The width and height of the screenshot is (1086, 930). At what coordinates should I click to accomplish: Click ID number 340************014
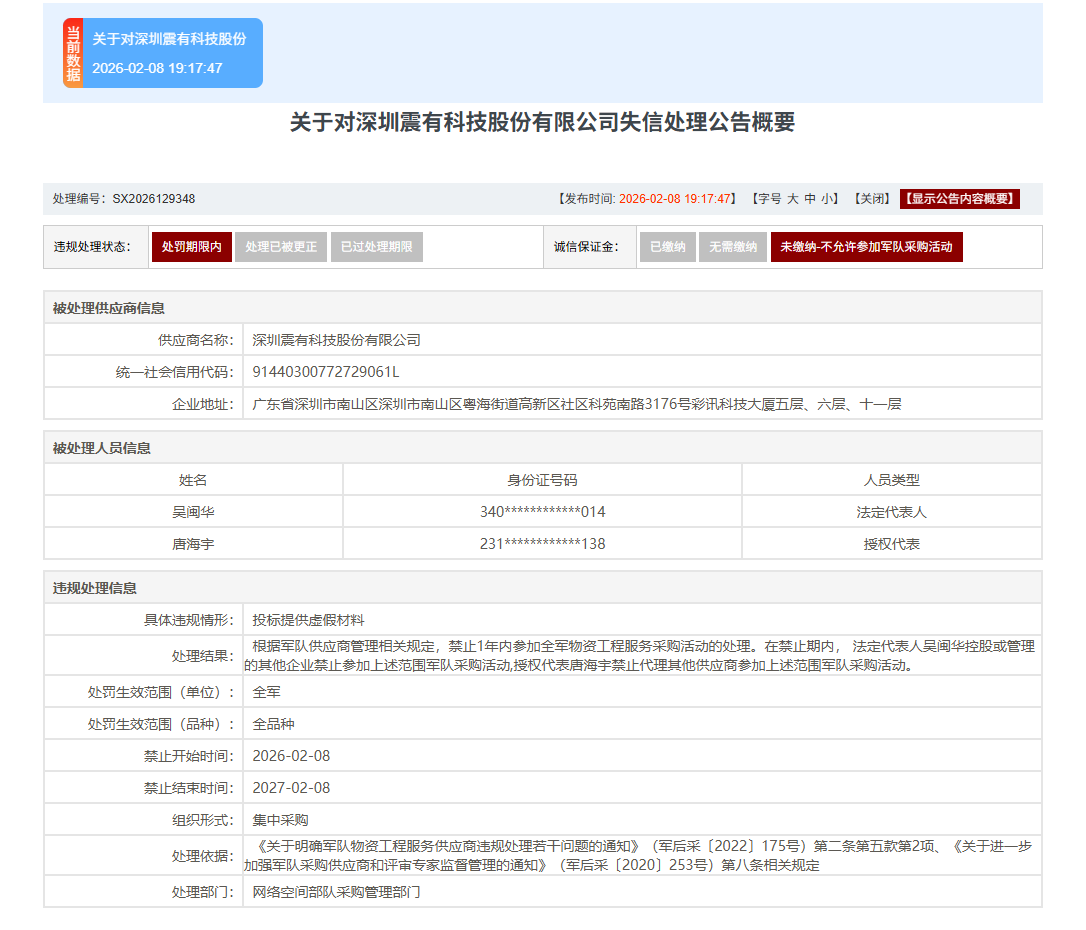coord(542,512)
